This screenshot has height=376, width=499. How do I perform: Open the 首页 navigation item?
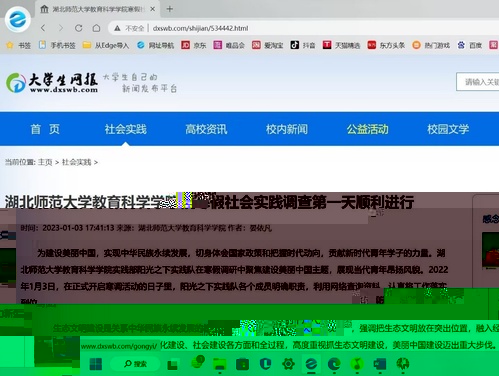45,129
